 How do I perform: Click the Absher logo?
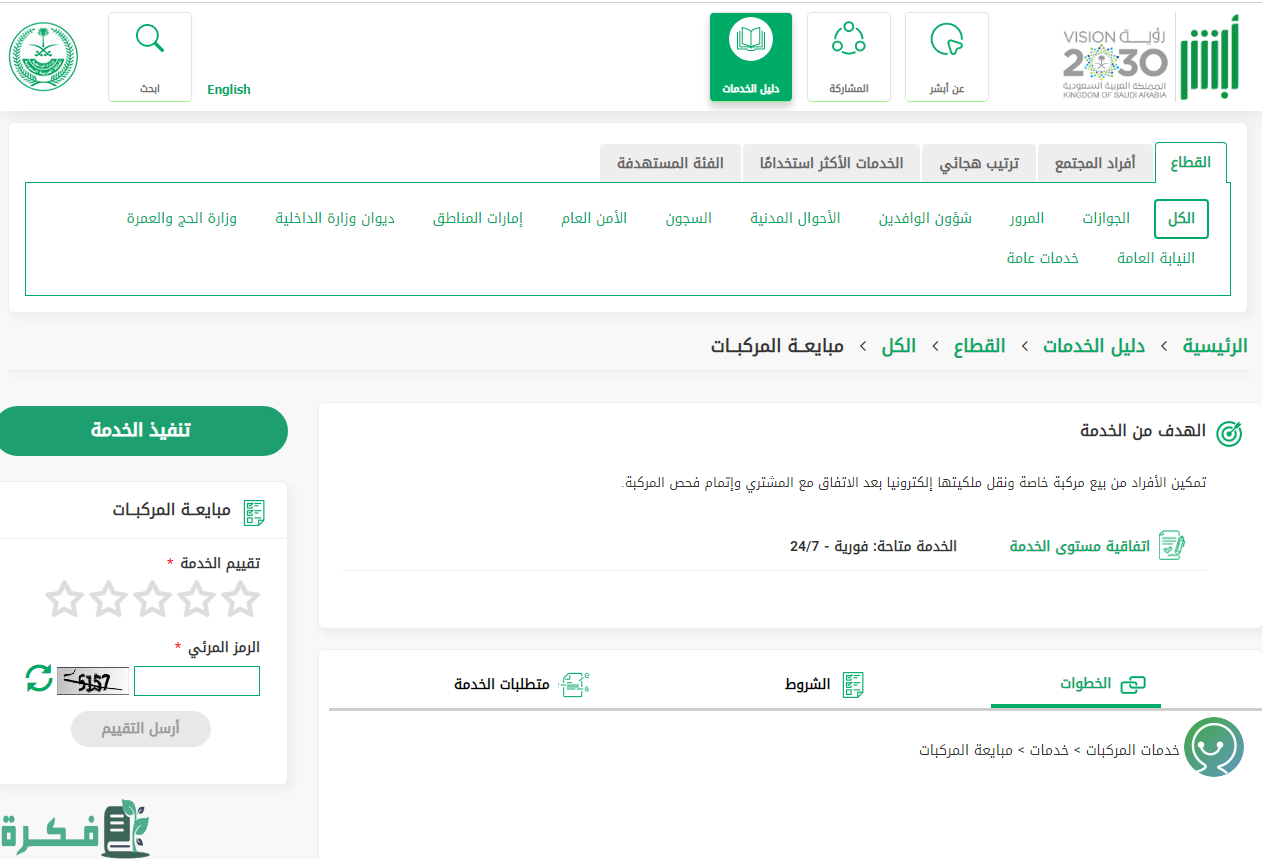pyautogui.click(x=1208, y=57)
